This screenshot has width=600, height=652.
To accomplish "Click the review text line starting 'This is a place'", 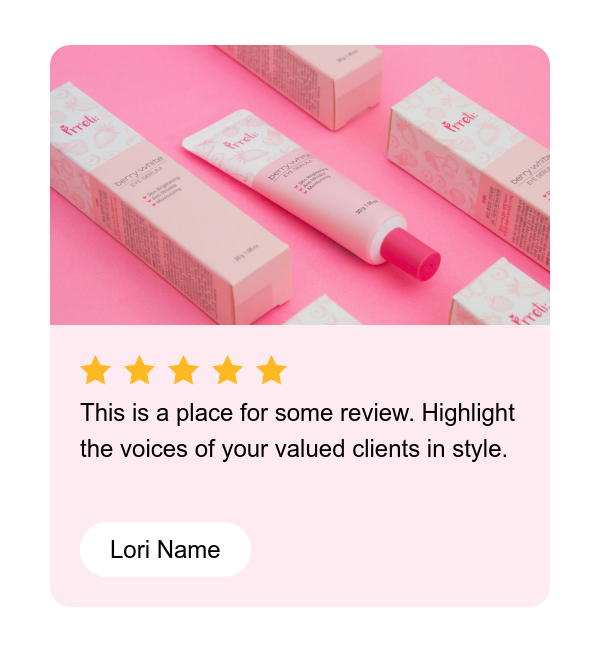I will (x=298, y=412).
